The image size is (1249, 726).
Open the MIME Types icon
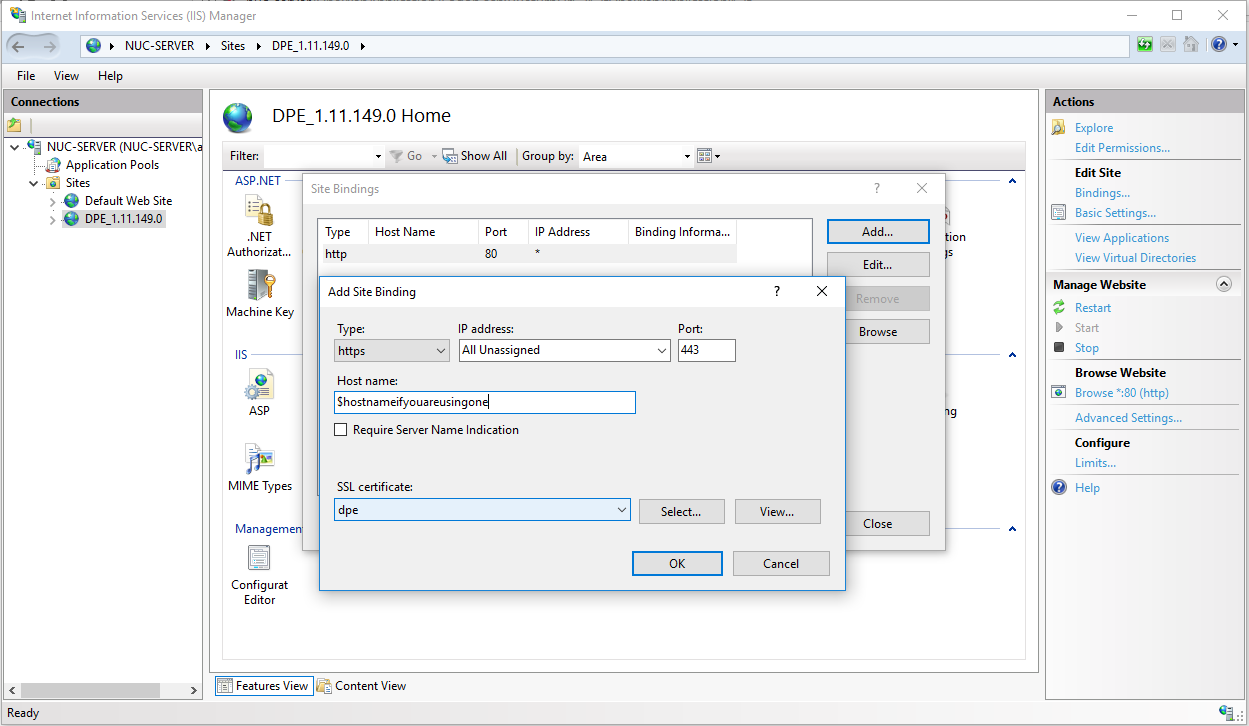point(259,460)
